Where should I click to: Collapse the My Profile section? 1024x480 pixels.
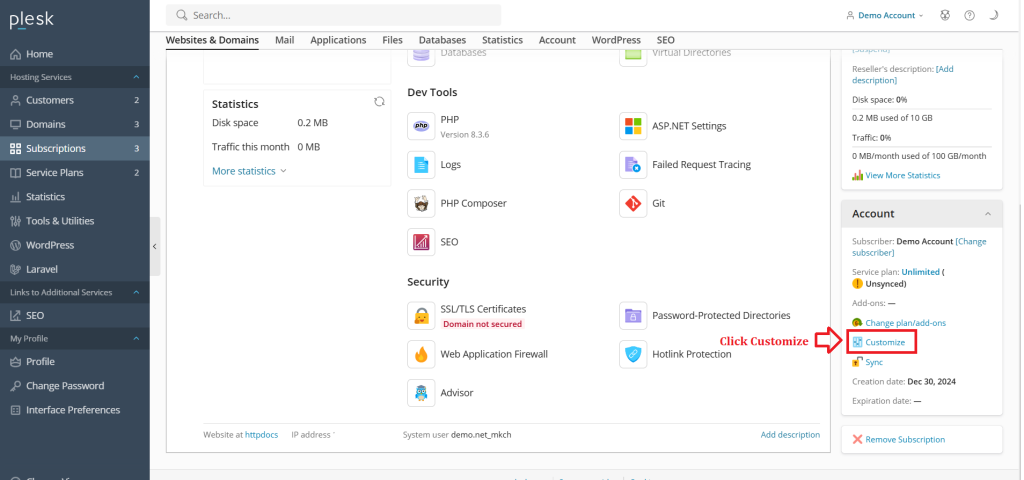[136, 339]
